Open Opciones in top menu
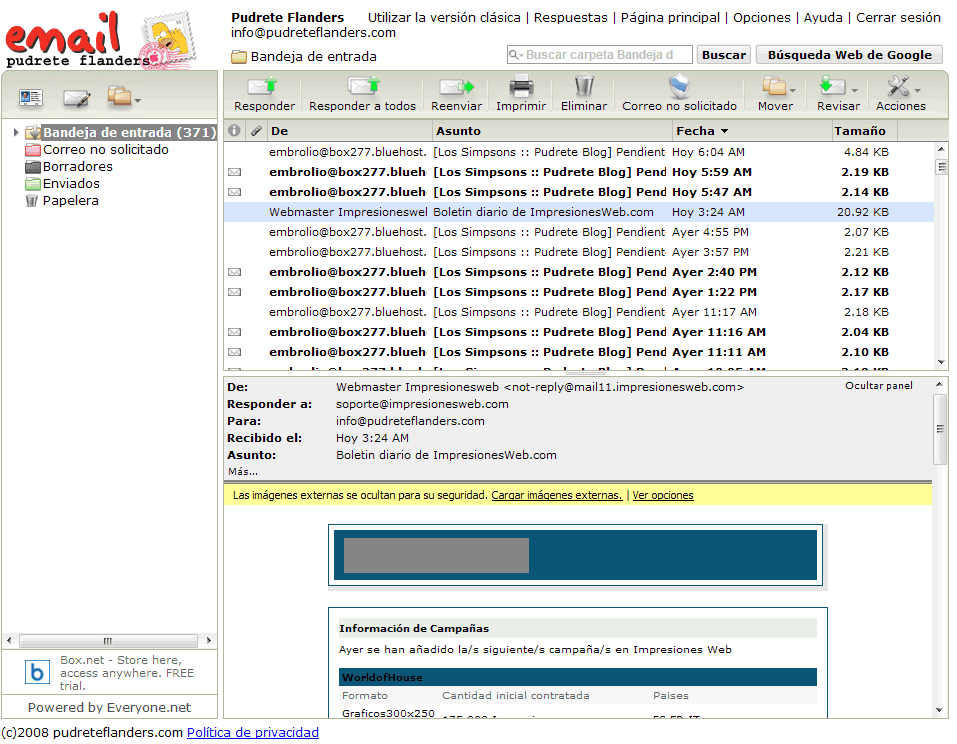 (762, 18)
